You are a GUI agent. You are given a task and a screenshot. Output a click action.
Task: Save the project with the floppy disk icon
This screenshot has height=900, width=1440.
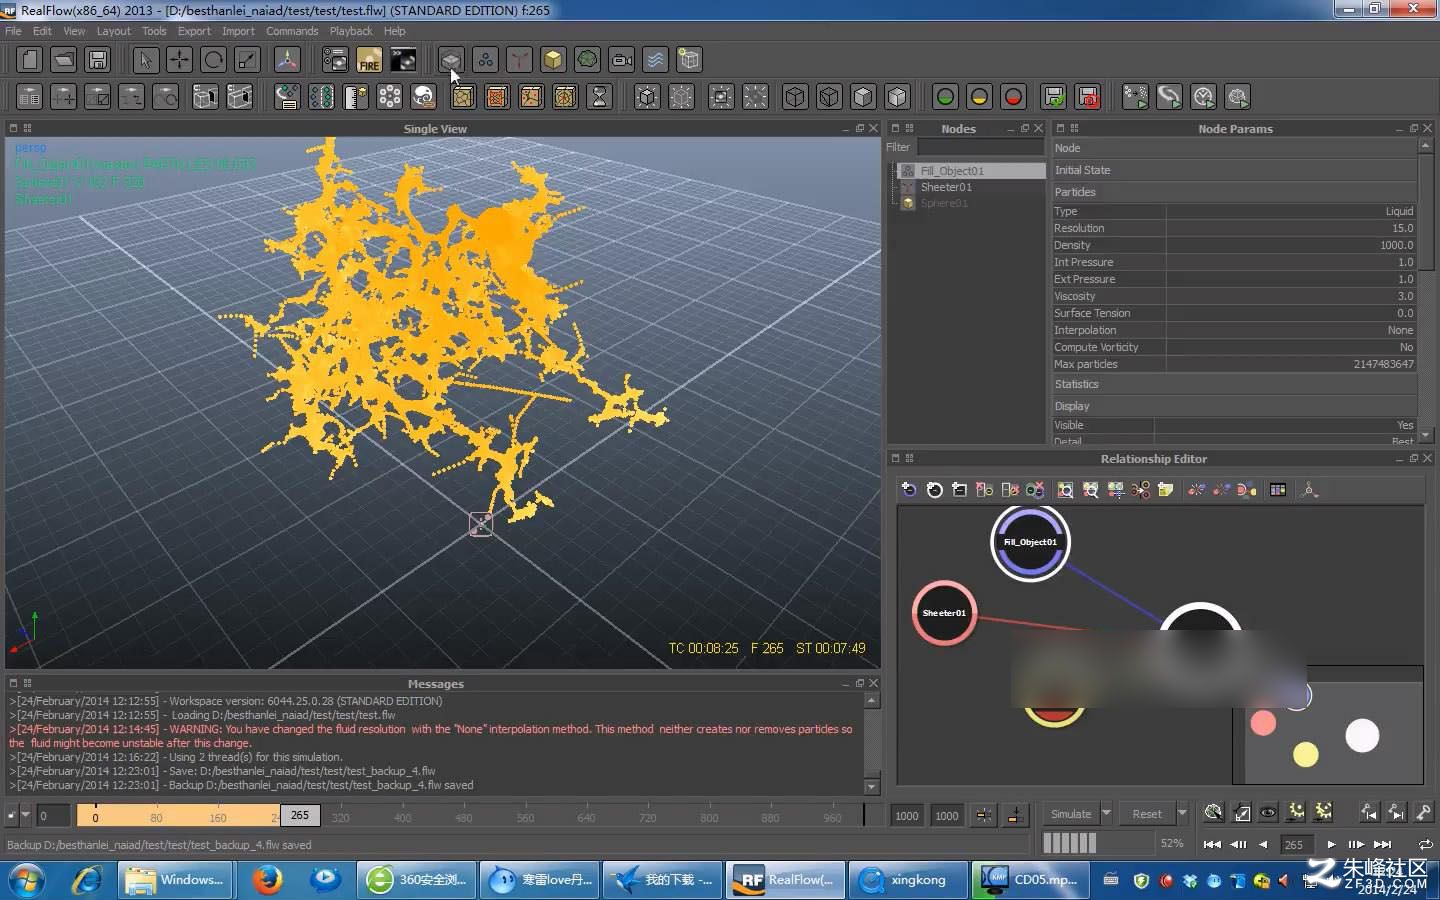(x=98, y=60)
